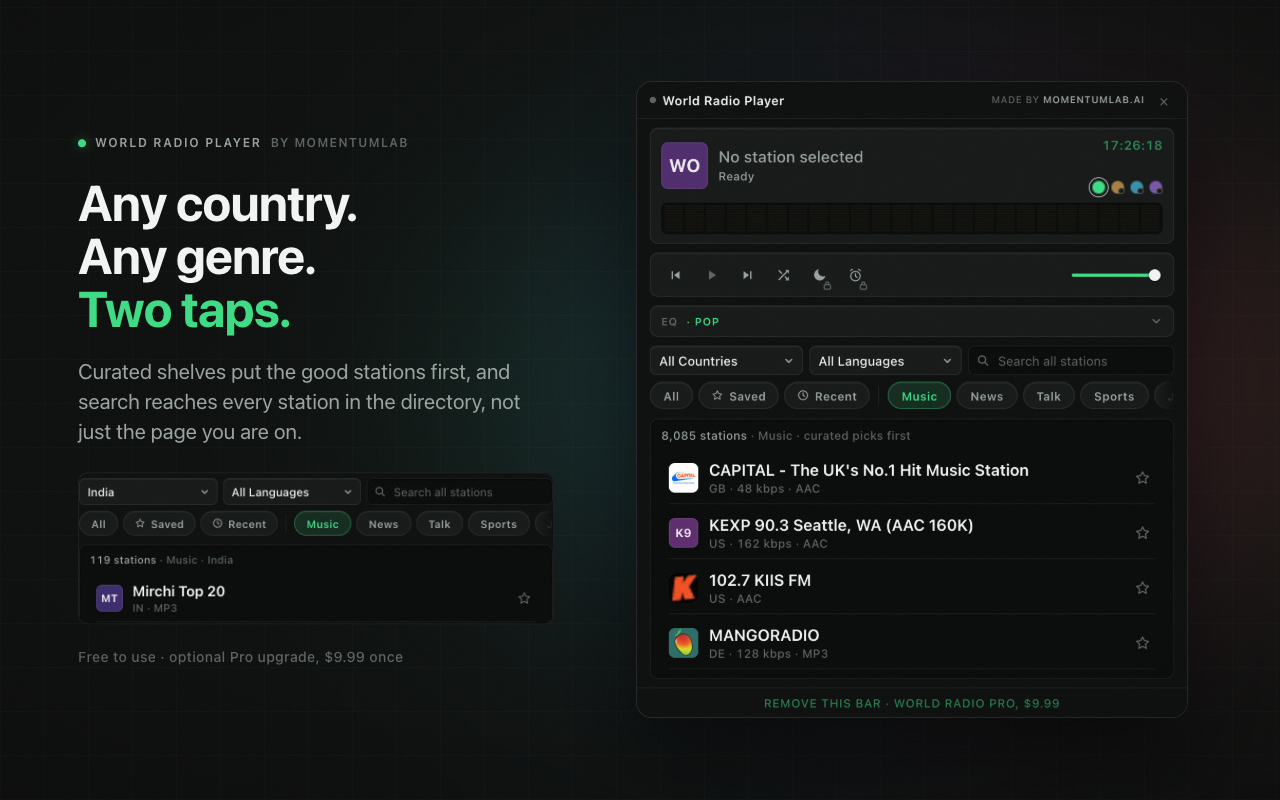Viewport: 1280px width, 800px height.
Task: Select the Recent chip in preview card
Action: pyautogui.click(x=239, y=524)
